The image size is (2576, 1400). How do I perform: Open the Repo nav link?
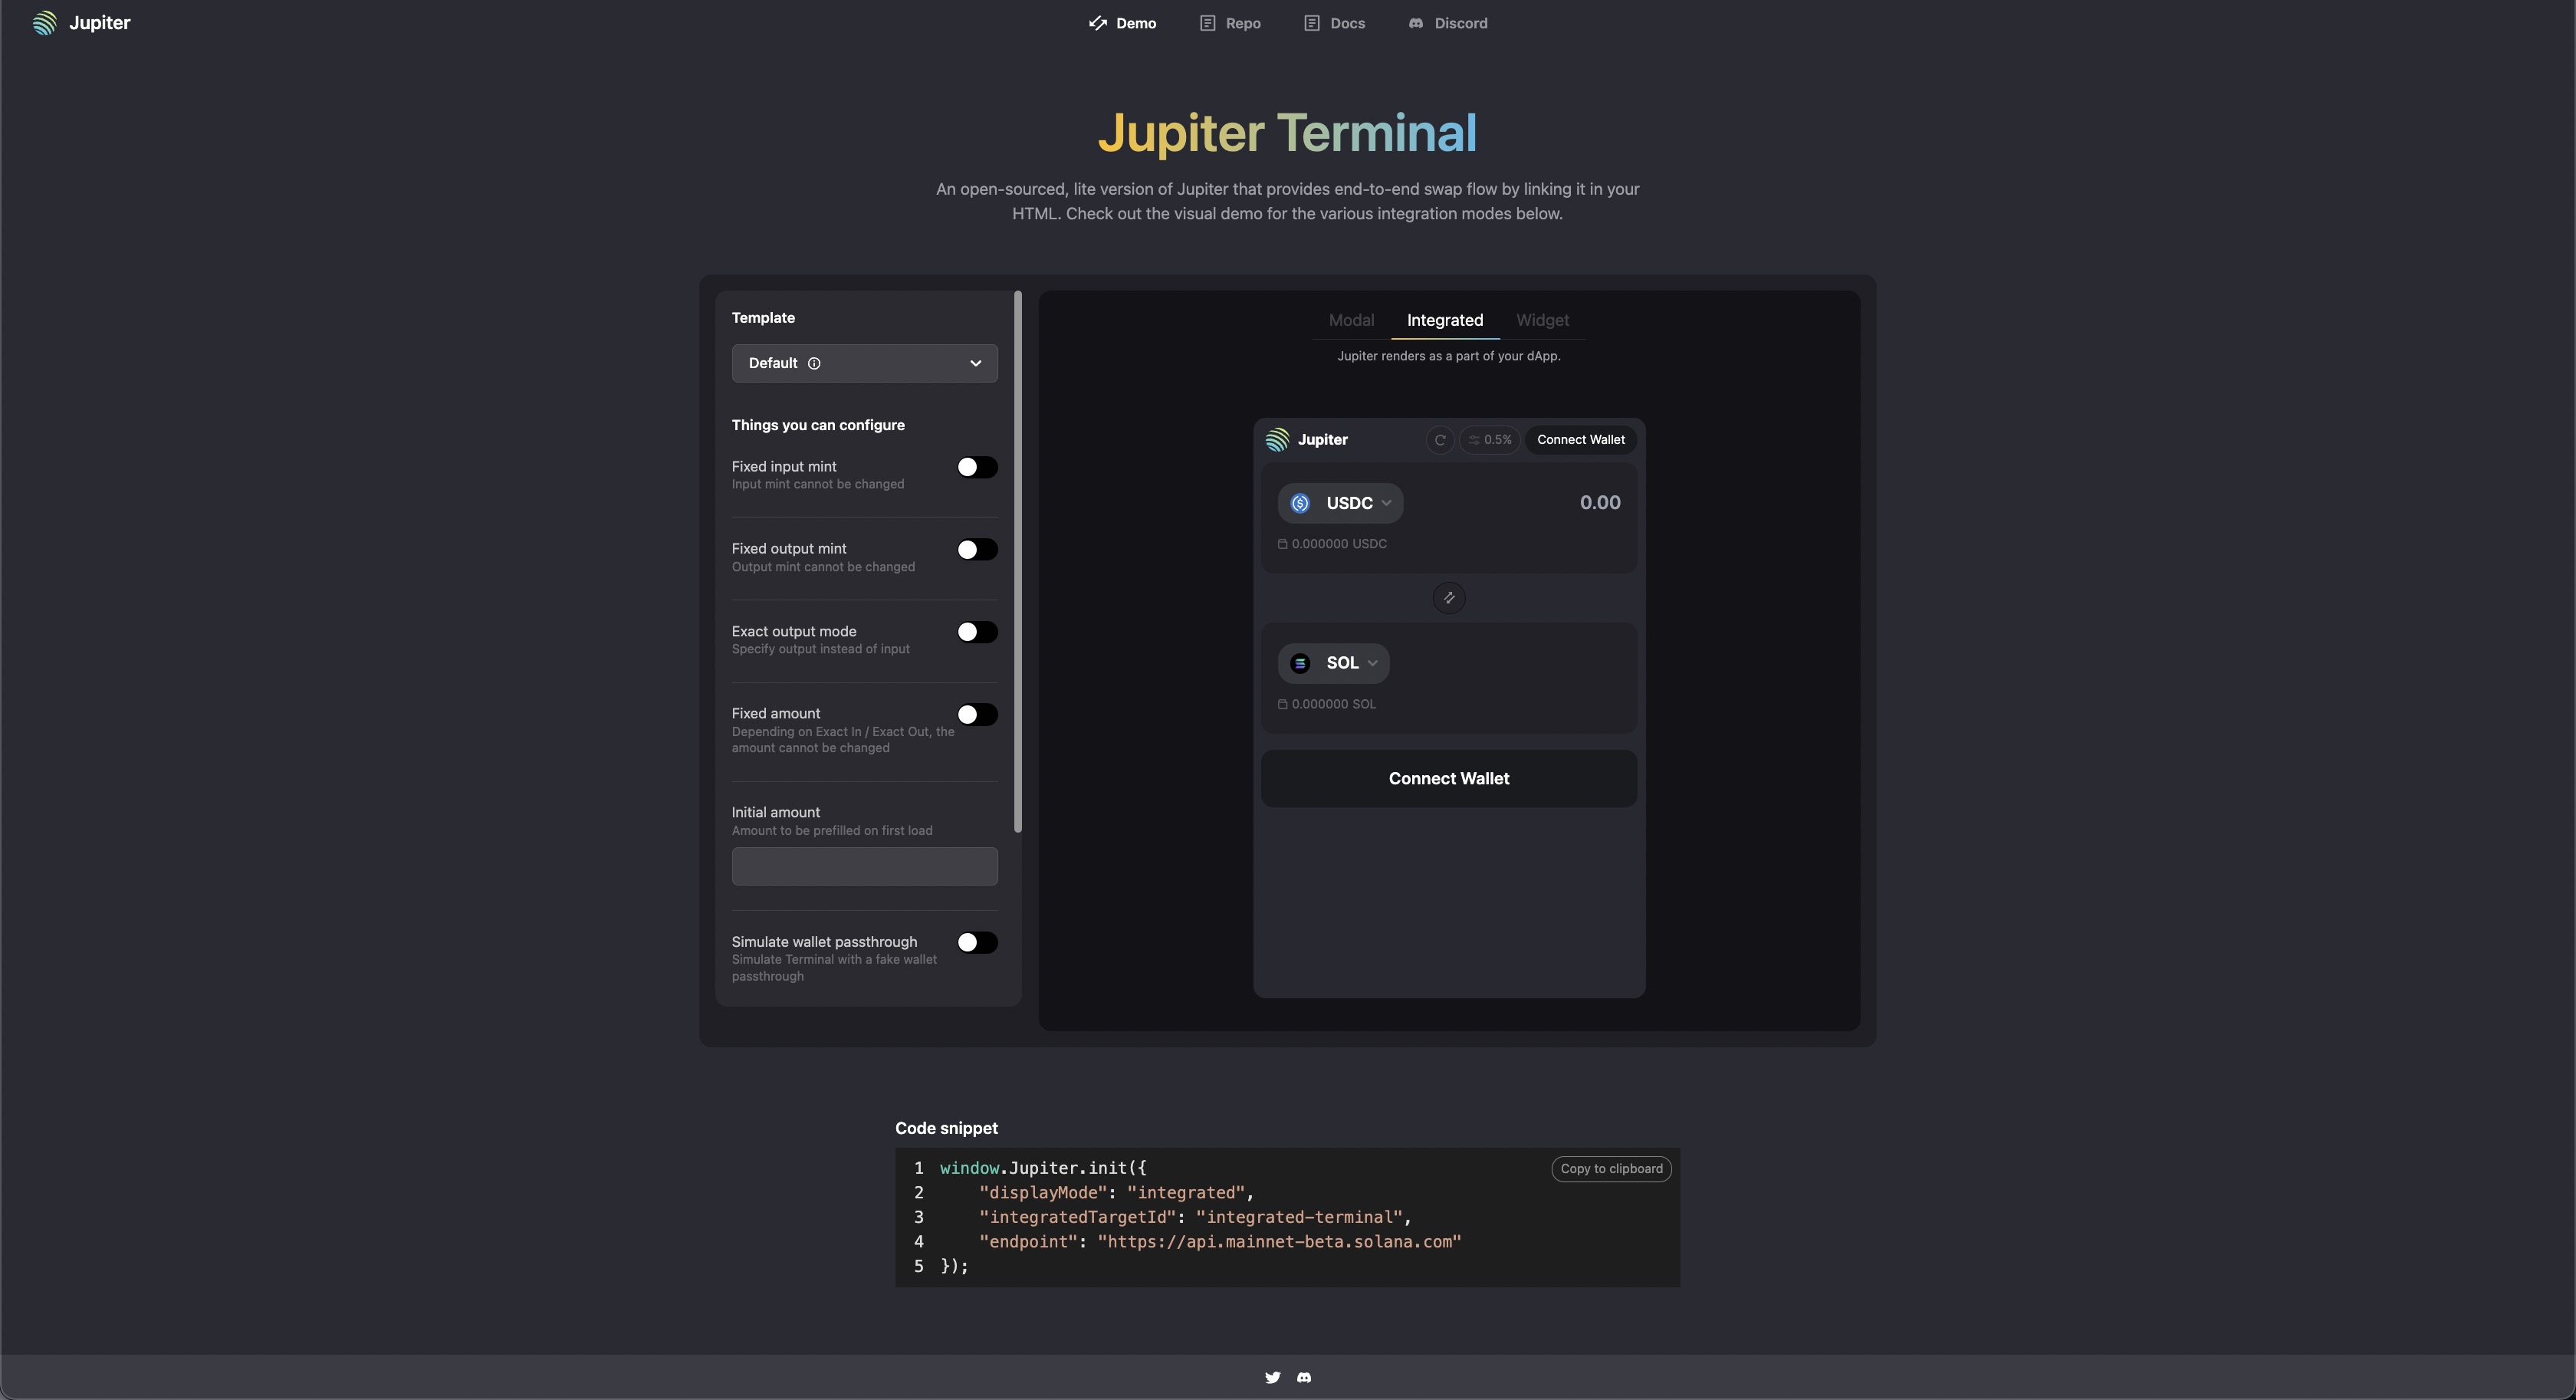(x=1230, y=23)
